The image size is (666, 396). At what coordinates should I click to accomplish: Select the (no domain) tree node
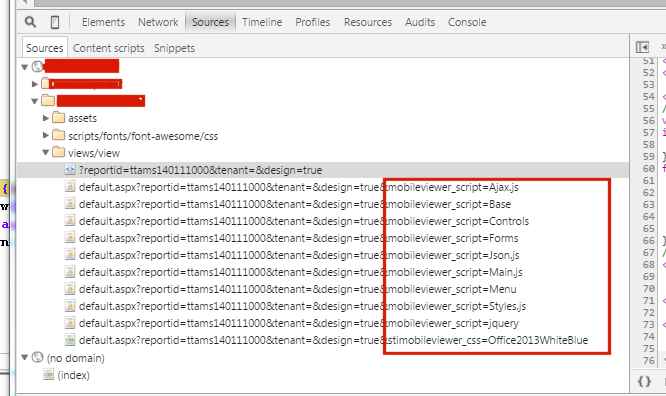76,358
